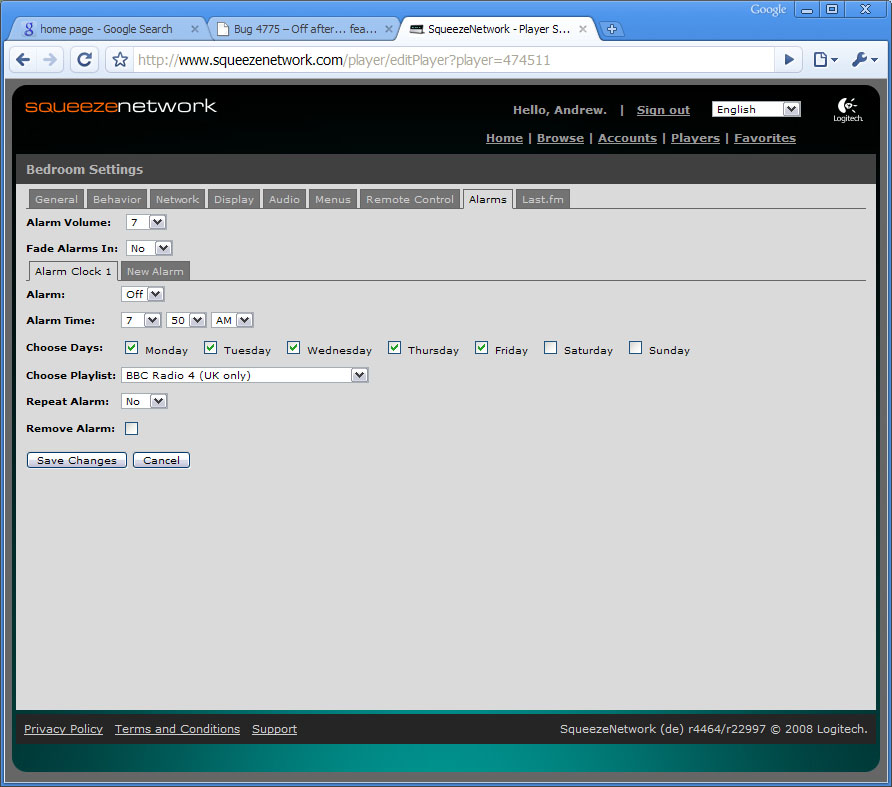Open the wrench settings menu
892x787 pixels.
[864, 60]
